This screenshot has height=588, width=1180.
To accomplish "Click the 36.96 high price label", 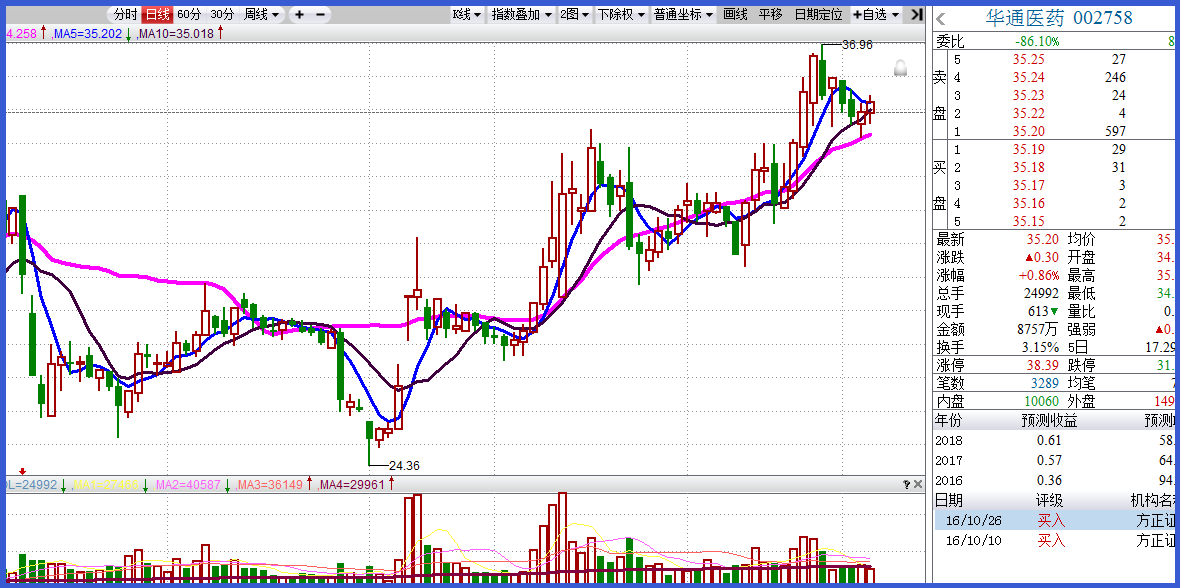I will tap(857, 45).
